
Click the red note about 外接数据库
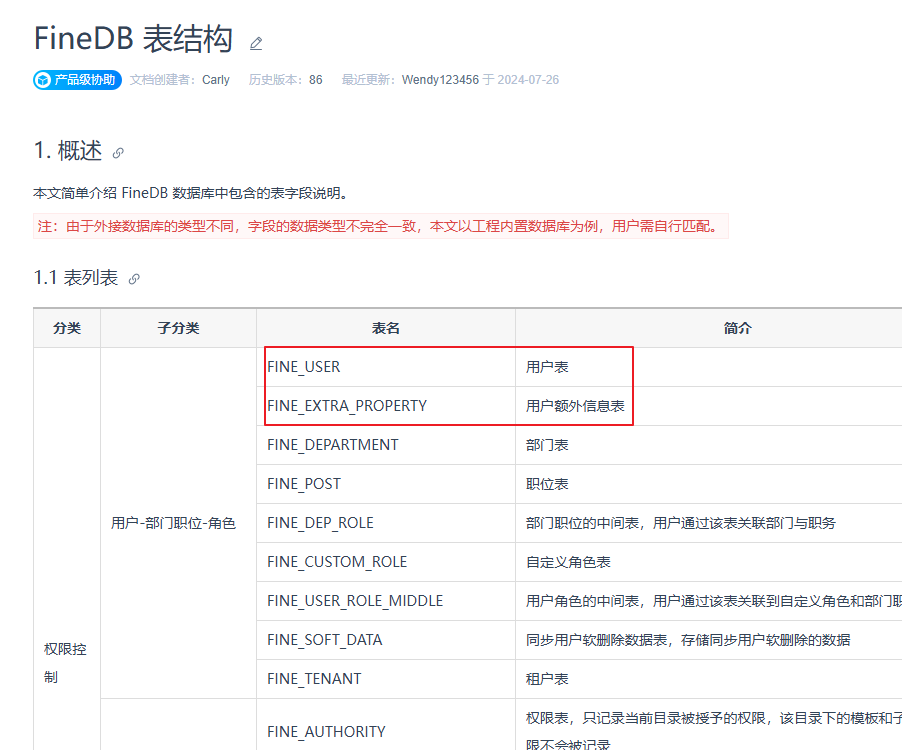click(381, 226)
